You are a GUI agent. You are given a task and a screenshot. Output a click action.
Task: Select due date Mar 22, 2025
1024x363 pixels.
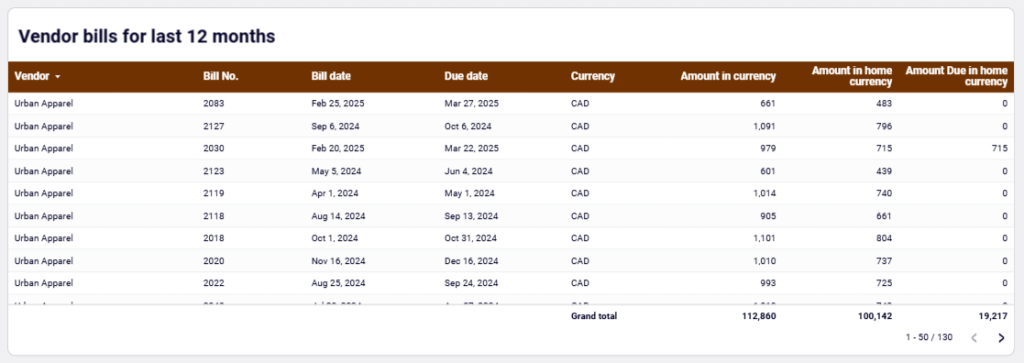tap(472, 148)
